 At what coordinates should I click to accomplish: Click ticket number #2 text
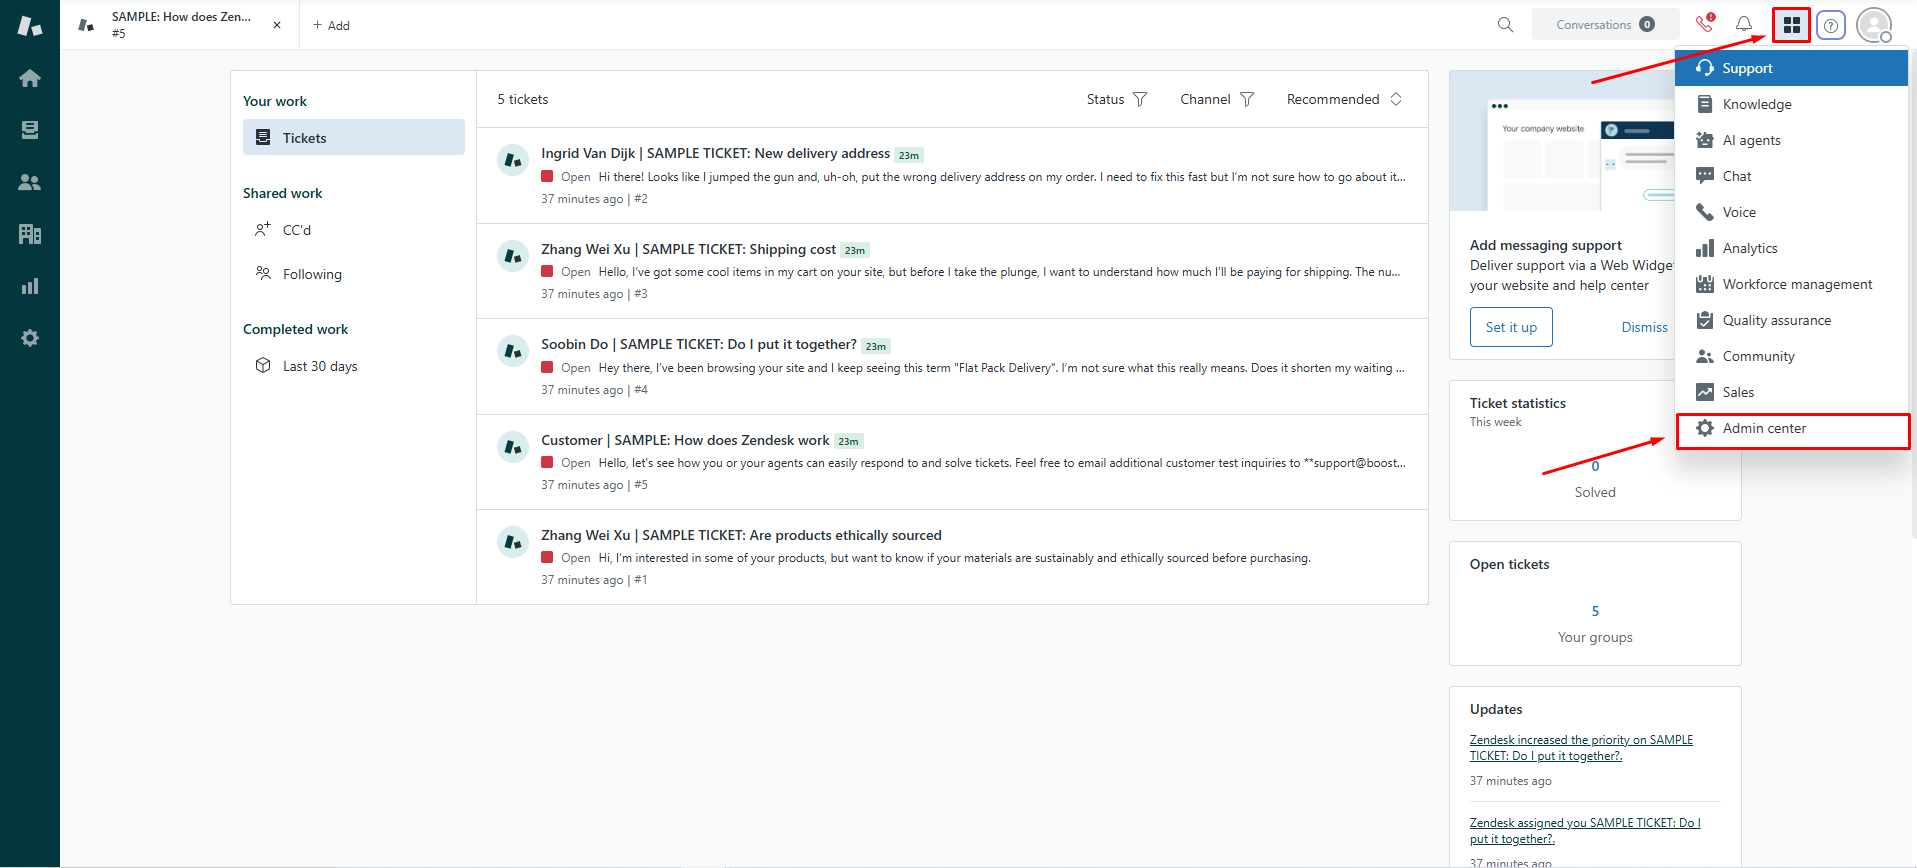(x=641, y=199)
